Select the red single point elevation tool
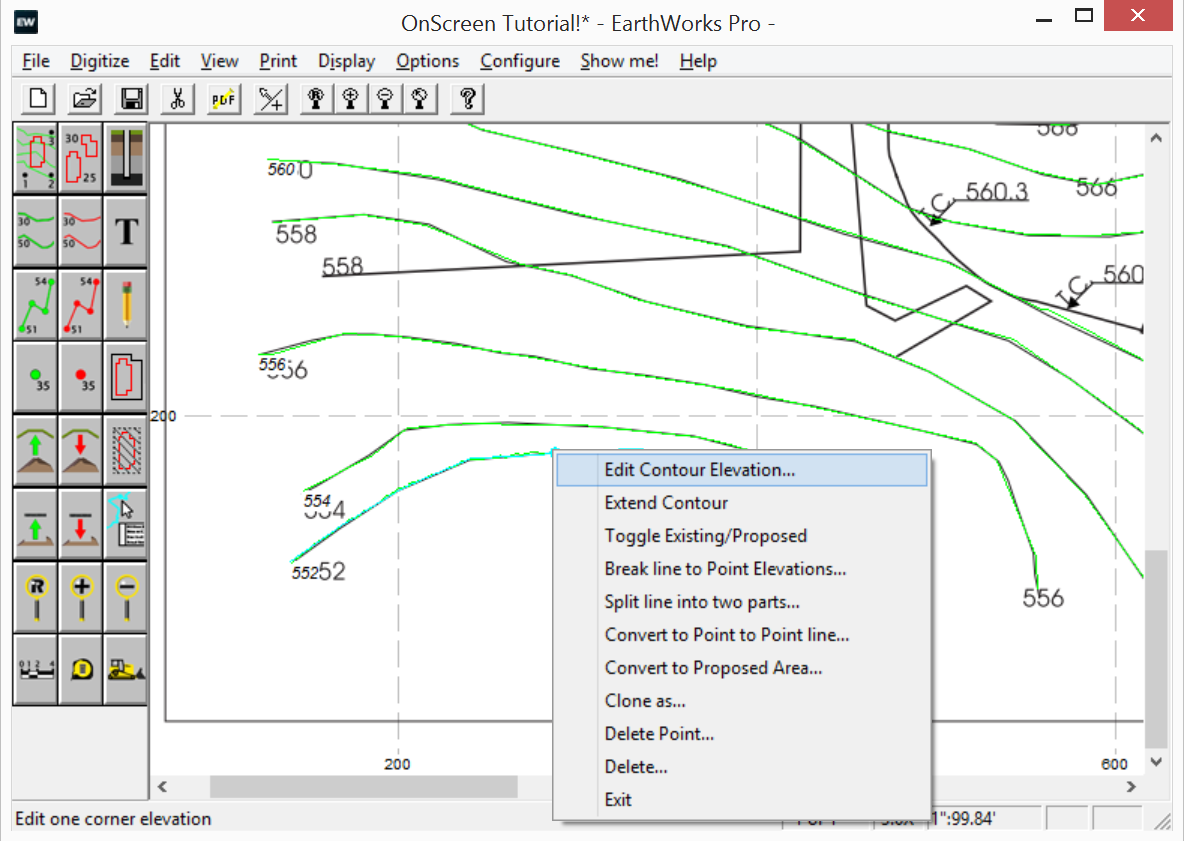This screenshot has width=1184, height=841. point(81,377)
